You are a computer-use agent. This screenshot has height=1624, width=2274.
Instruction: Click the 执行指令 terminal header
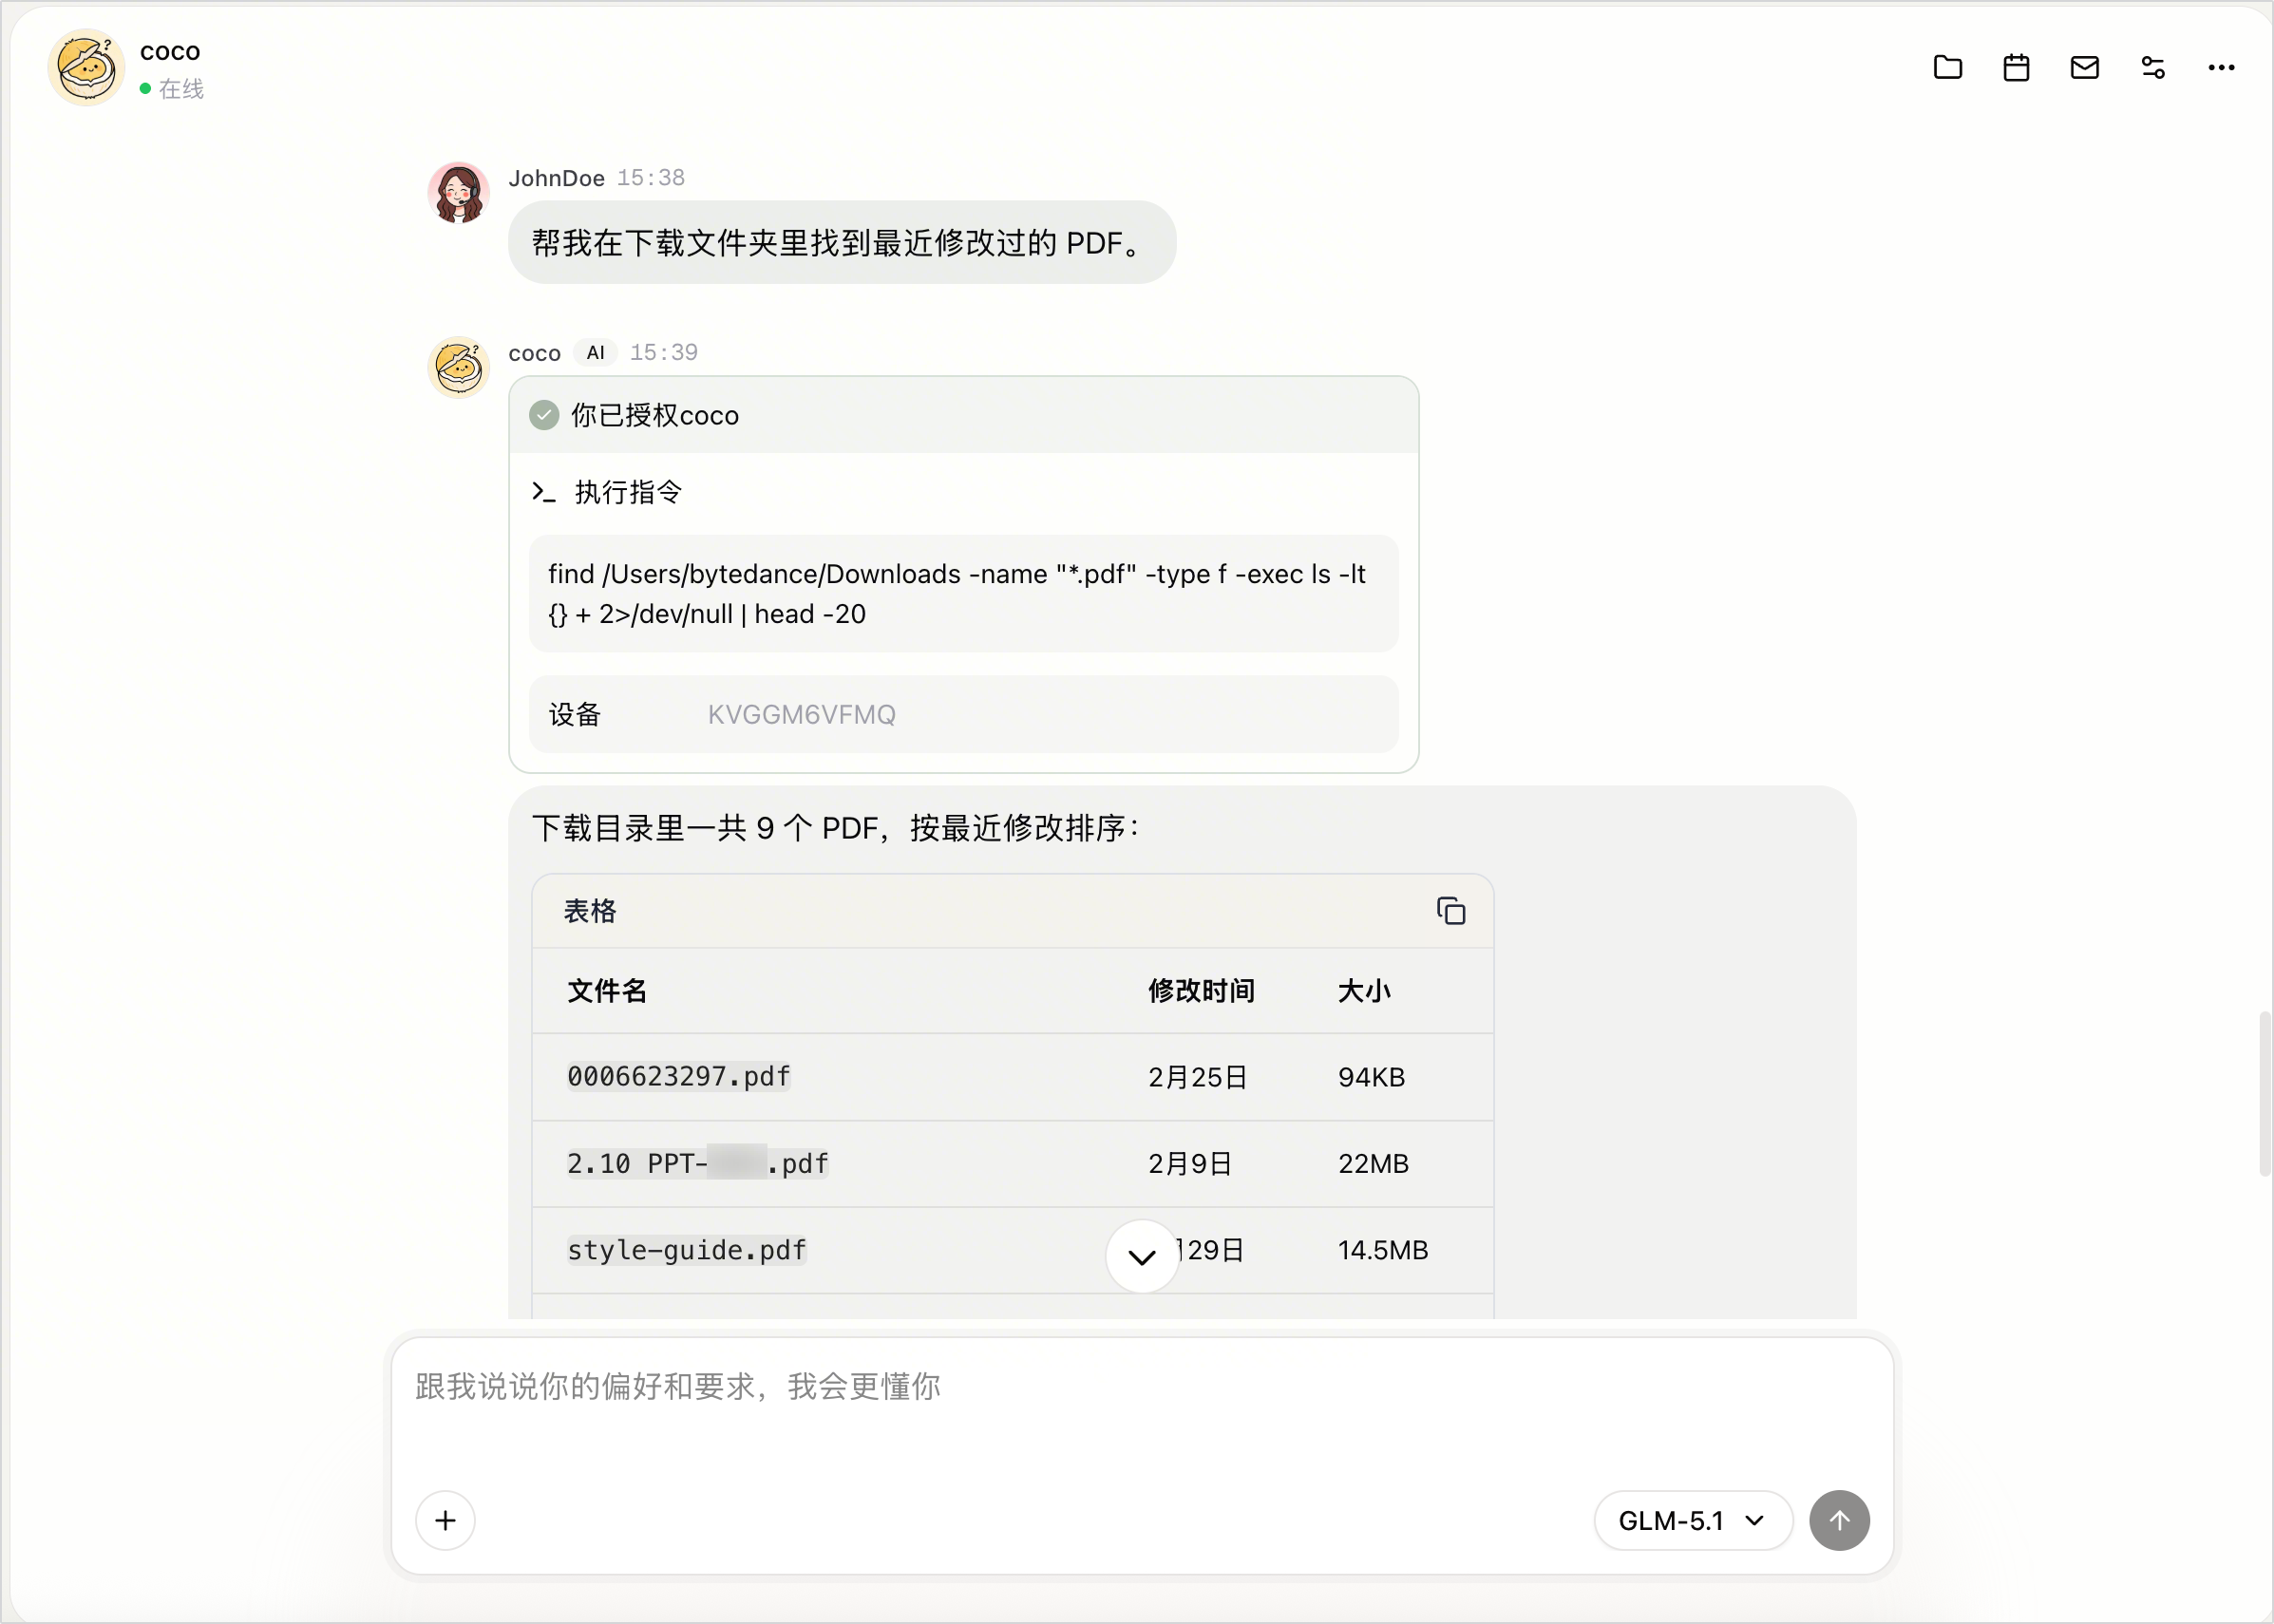pyautogui.click(x=607, y=492)
